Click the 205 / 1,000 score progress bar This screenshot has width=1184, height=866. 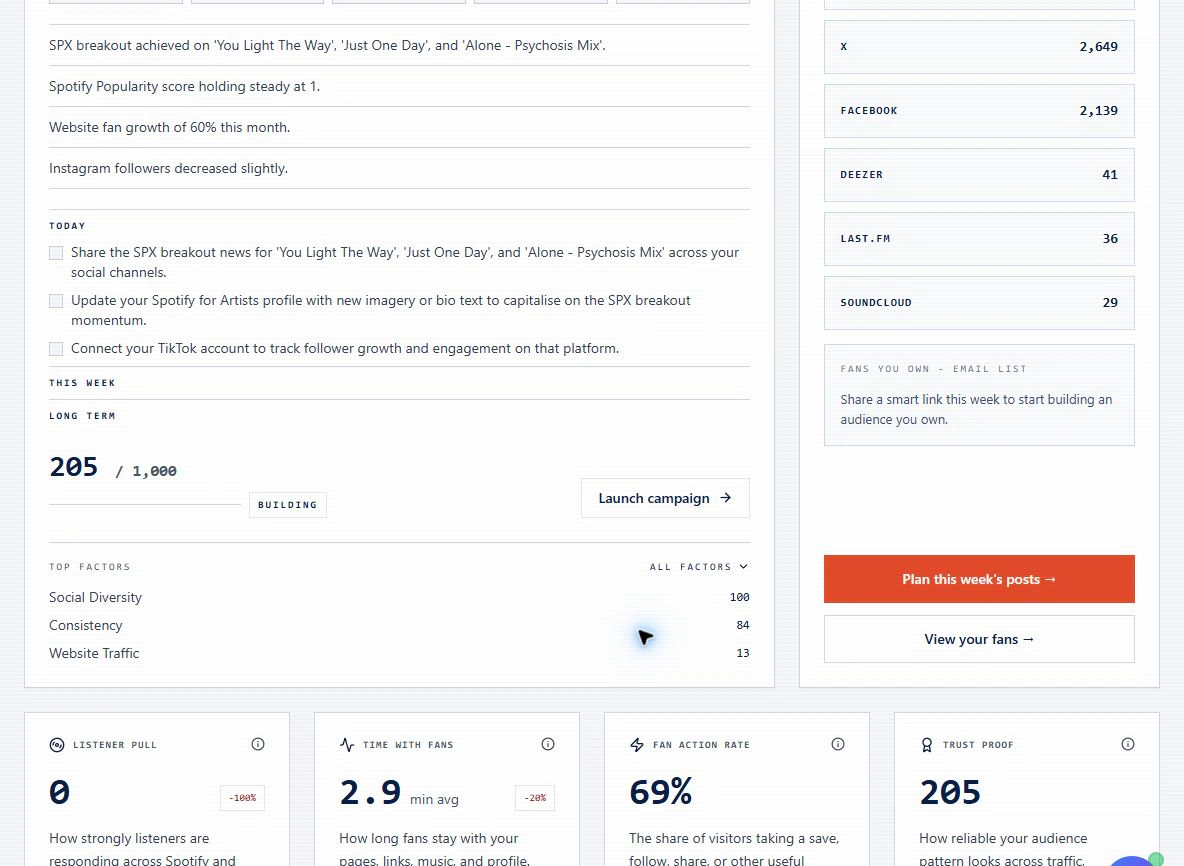tap(145, 504)
